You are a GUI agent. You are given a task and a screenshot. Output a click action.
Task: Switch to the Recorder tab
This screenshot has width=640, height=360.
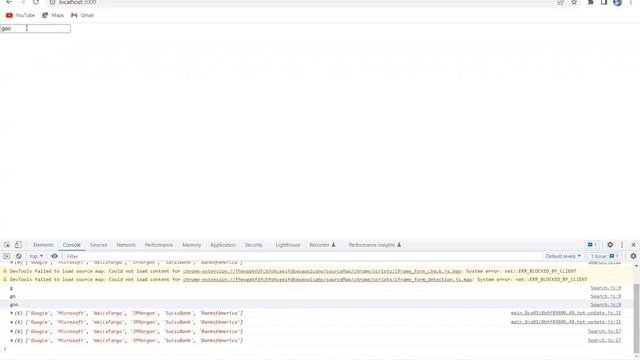(322, 245)
